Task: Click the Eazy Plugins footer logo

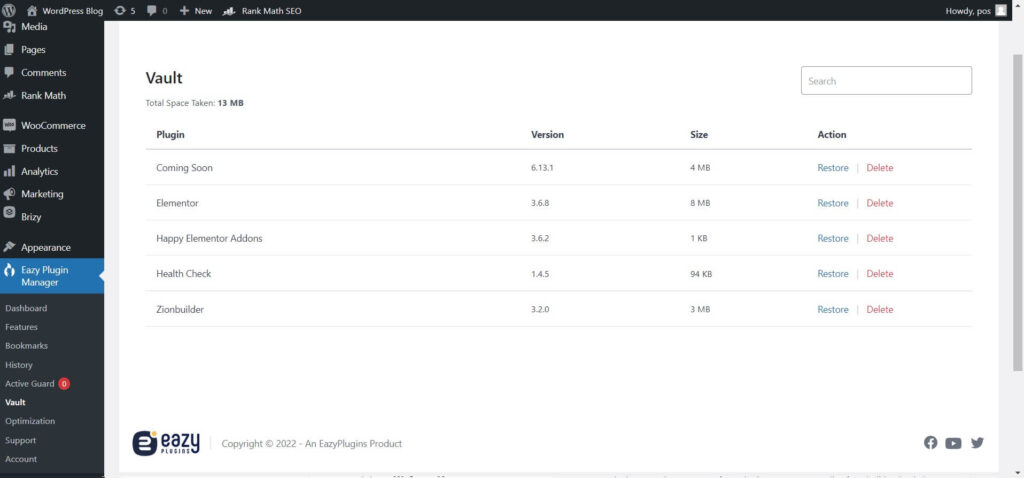Action: [x=166, y=443]
